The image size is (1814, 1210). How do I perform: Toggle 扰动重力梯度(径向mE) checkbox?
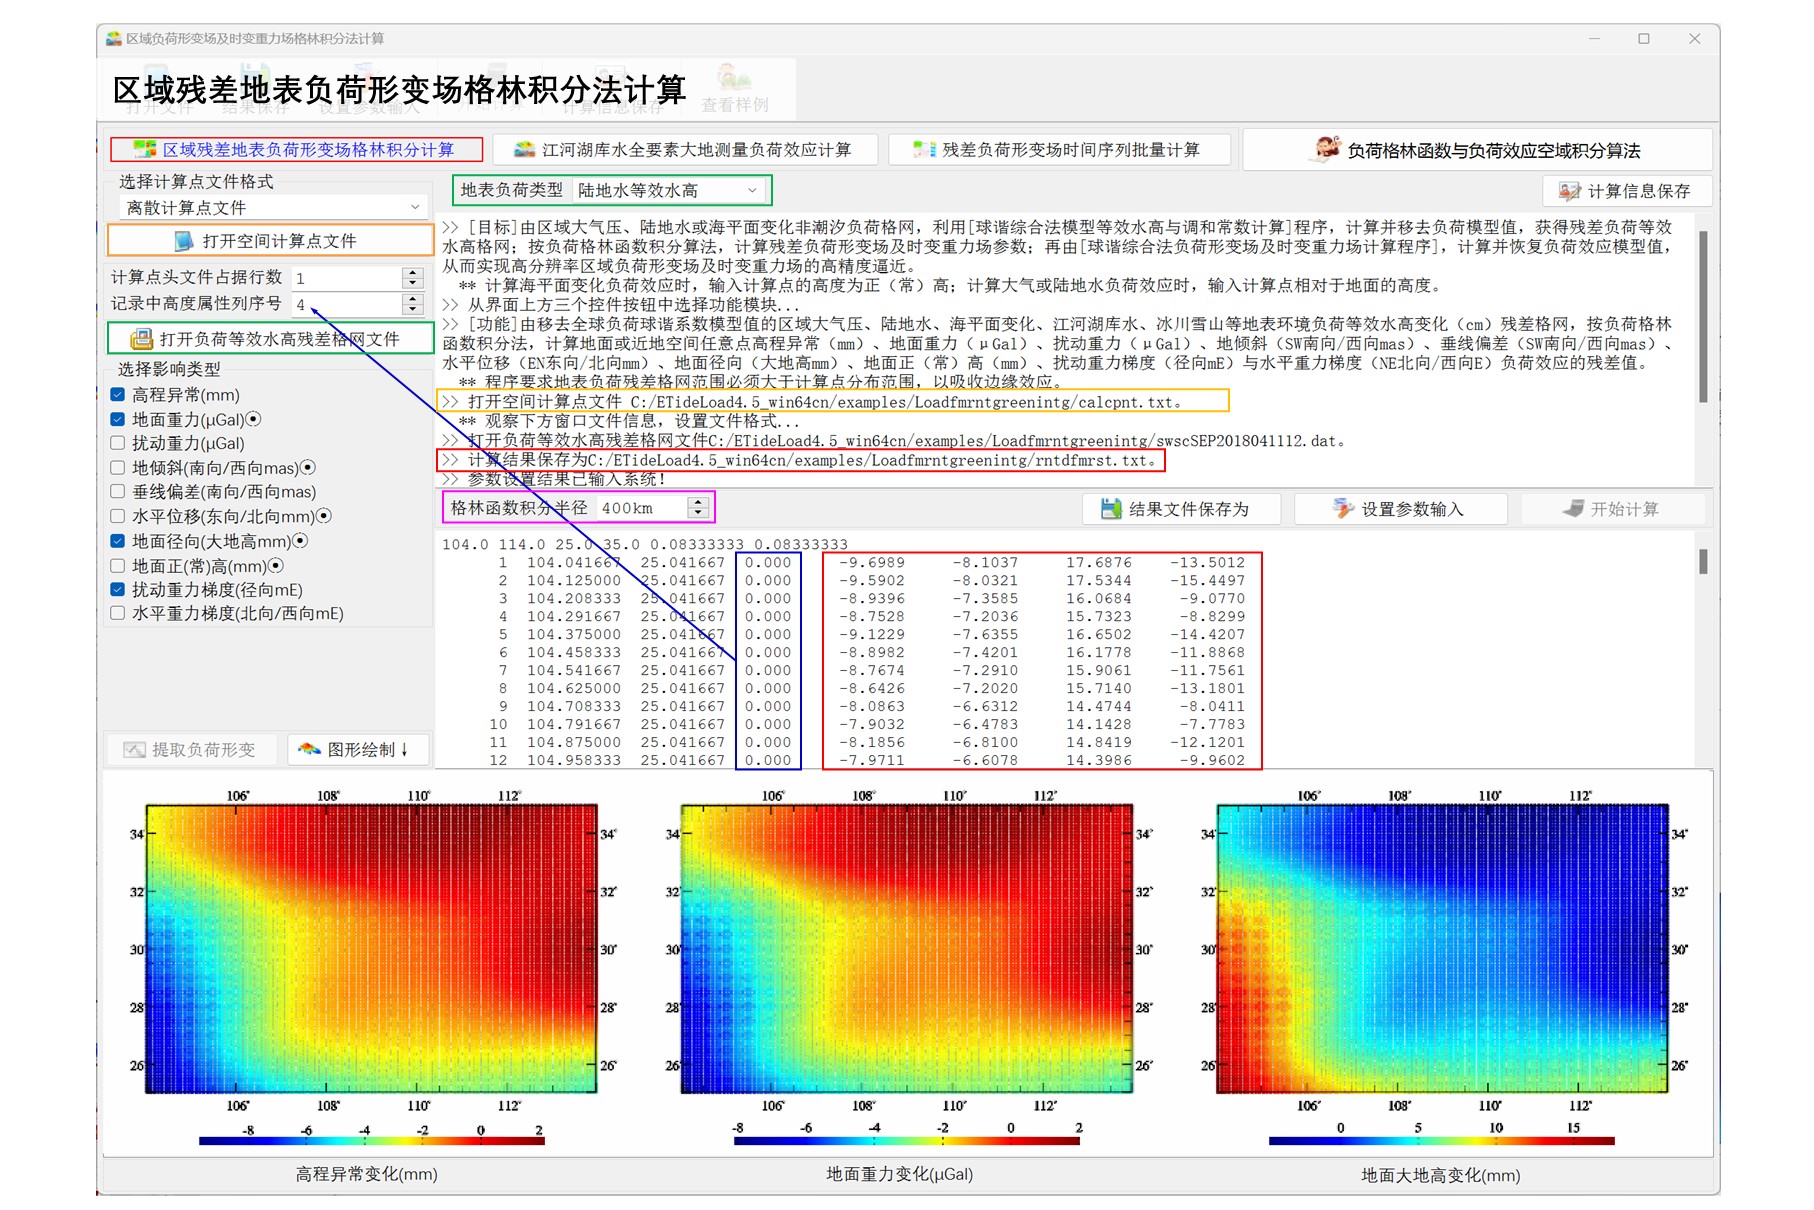118,590
